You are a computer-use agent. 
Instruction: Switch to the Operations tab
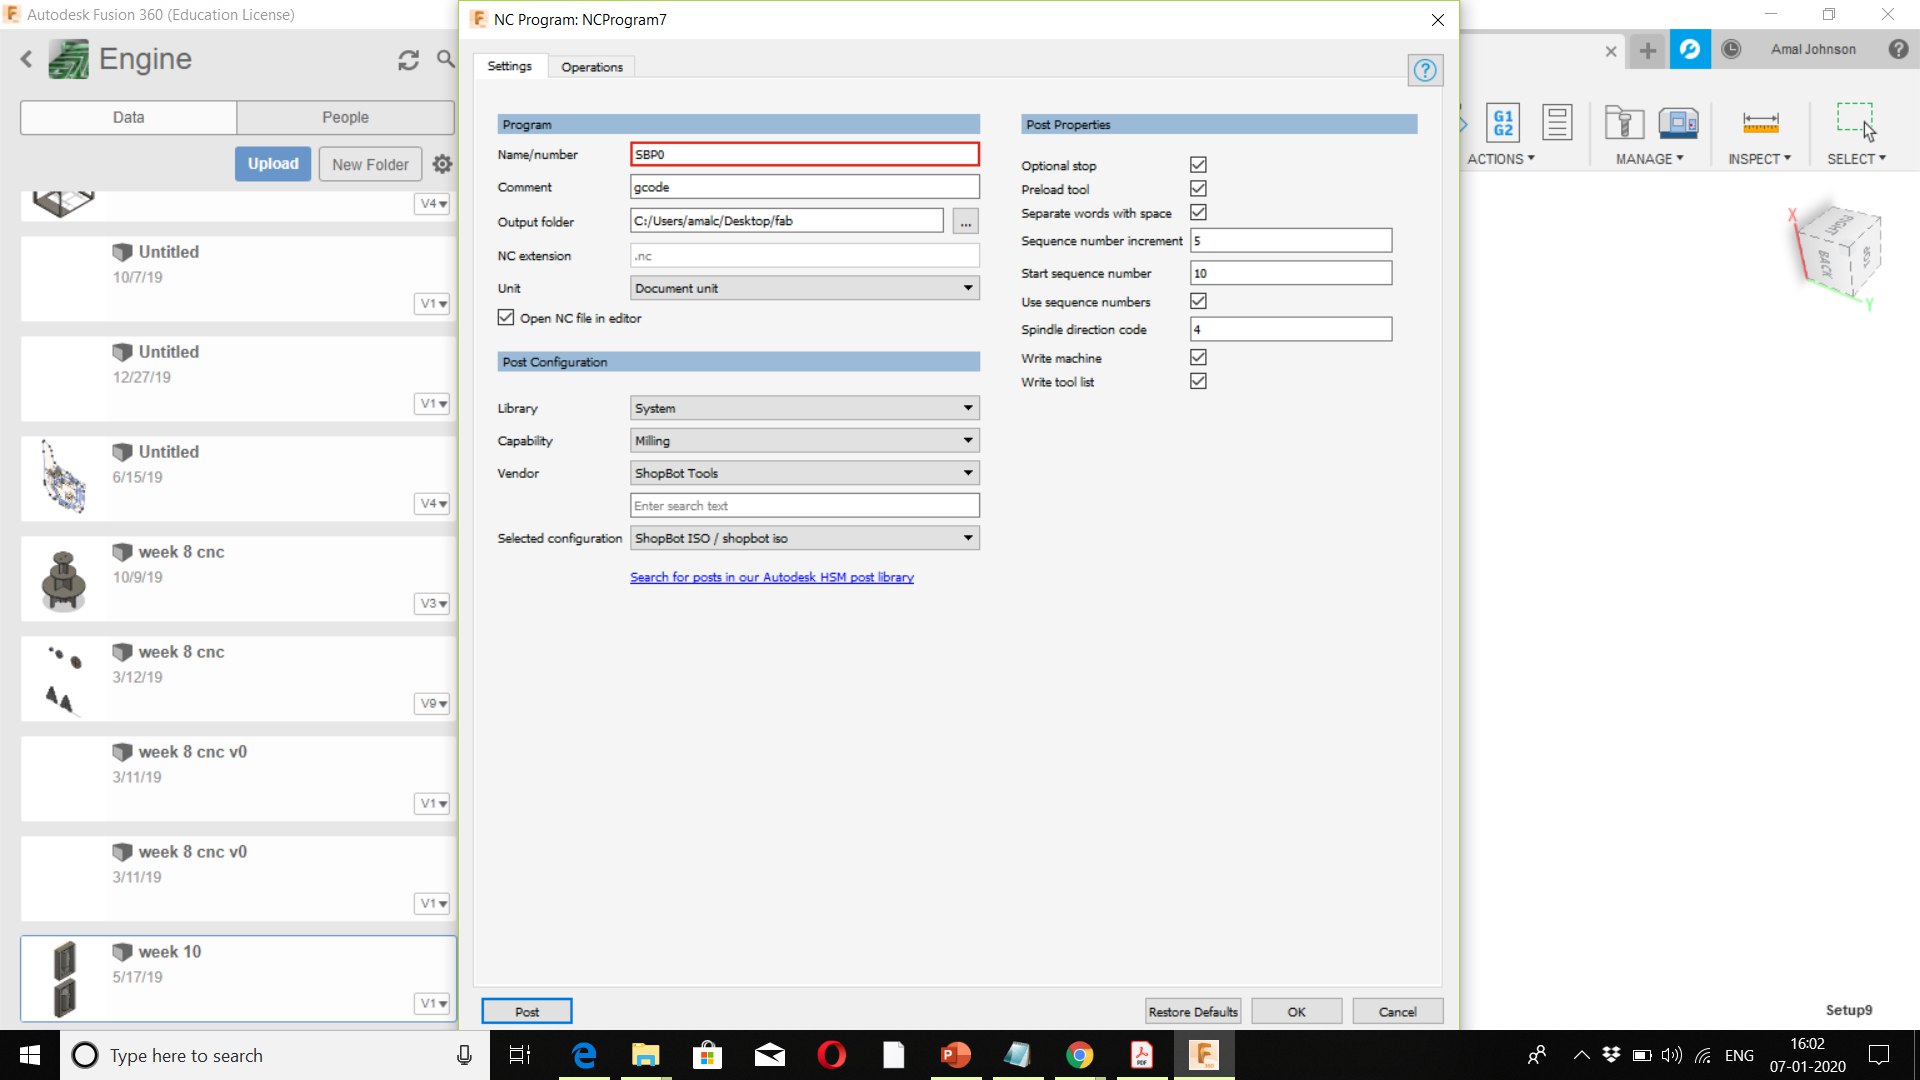[x=591, y=67]
